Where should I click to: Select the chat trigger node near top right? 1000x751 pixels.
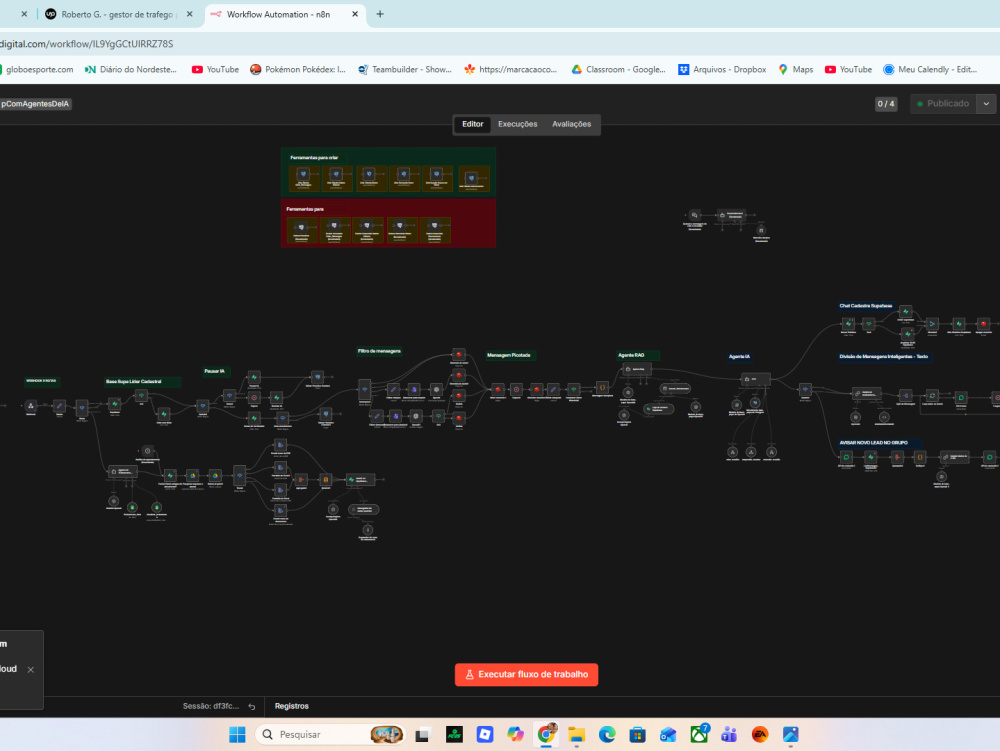point(695,215)
